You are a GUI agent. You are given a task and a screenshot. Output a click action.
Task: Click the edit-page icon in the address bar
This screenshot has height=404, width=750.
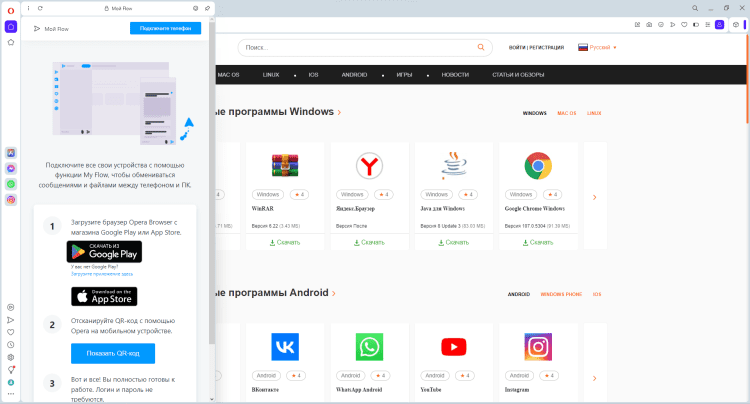(x=637, y=24)
